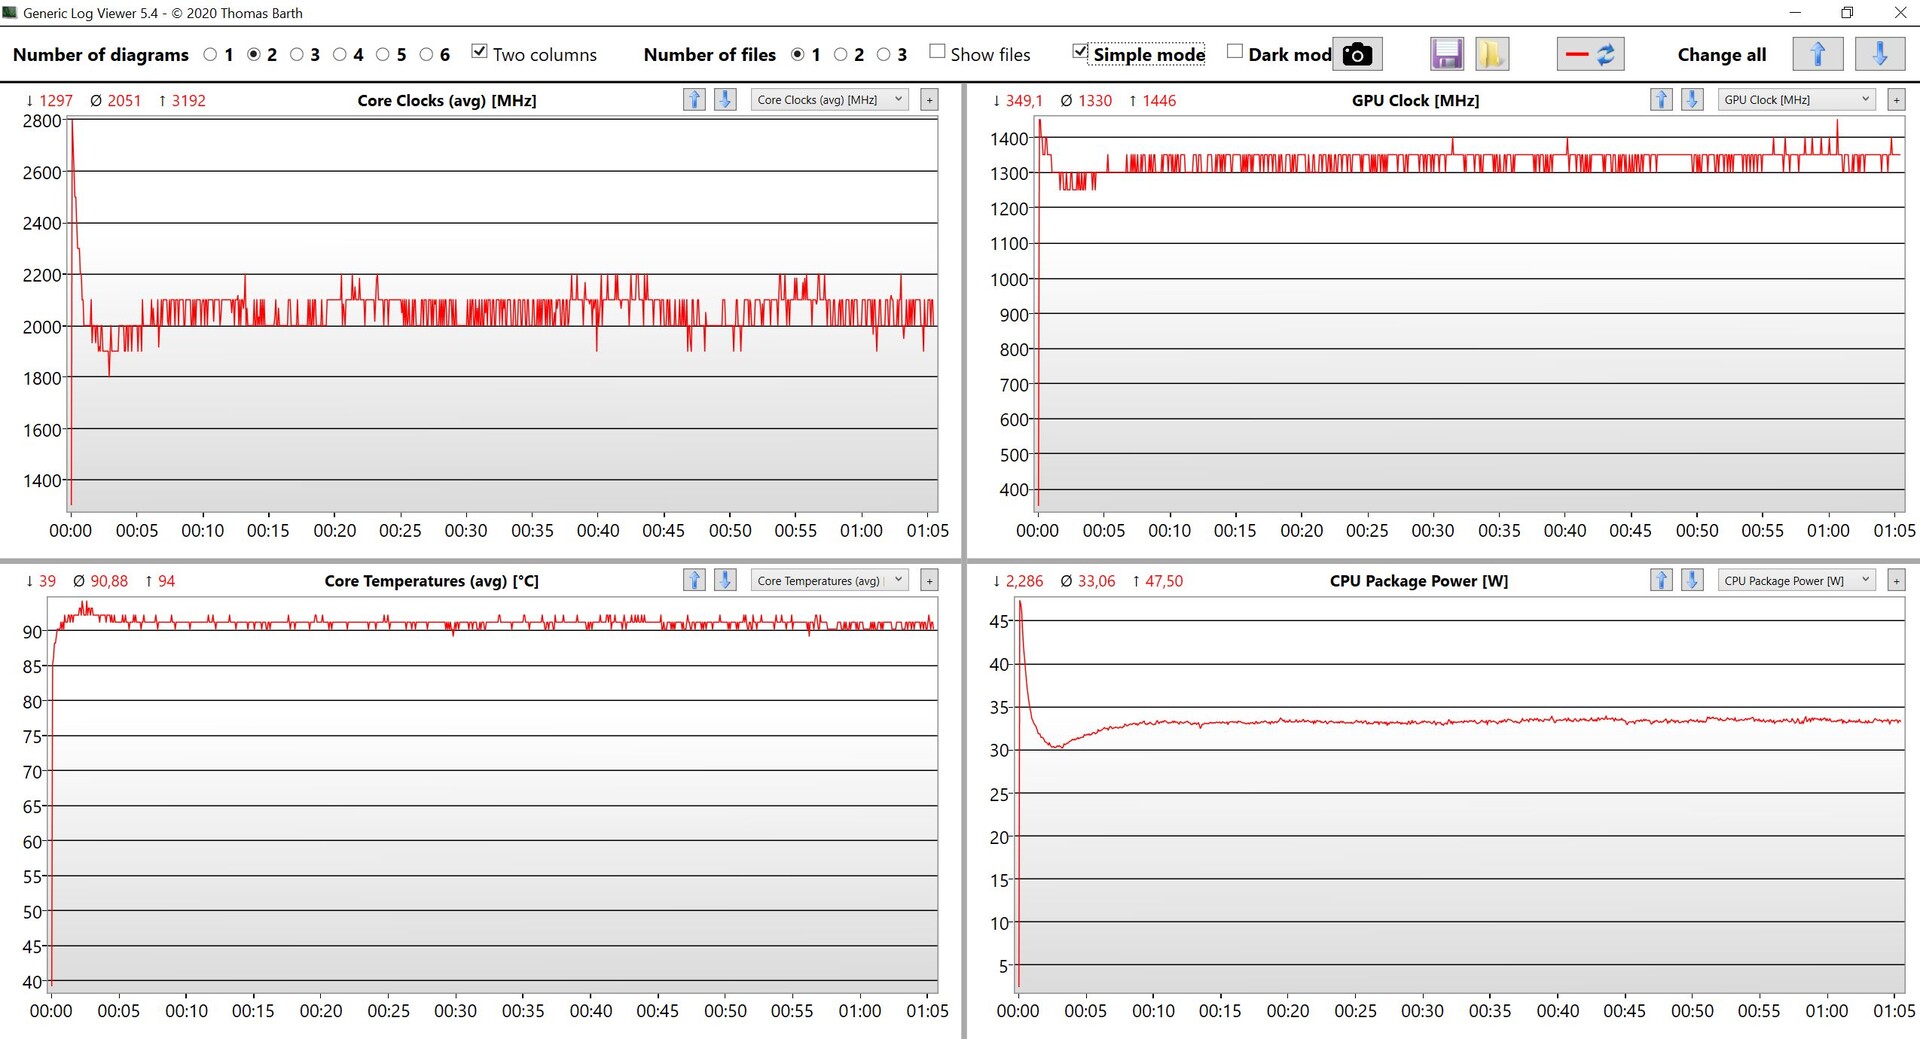The height and width of the screenshot is (1039, 1920).
Task: Click the plus button on Core Temperatures diagram
Action: pyautogui.click(x=929, y=581)
